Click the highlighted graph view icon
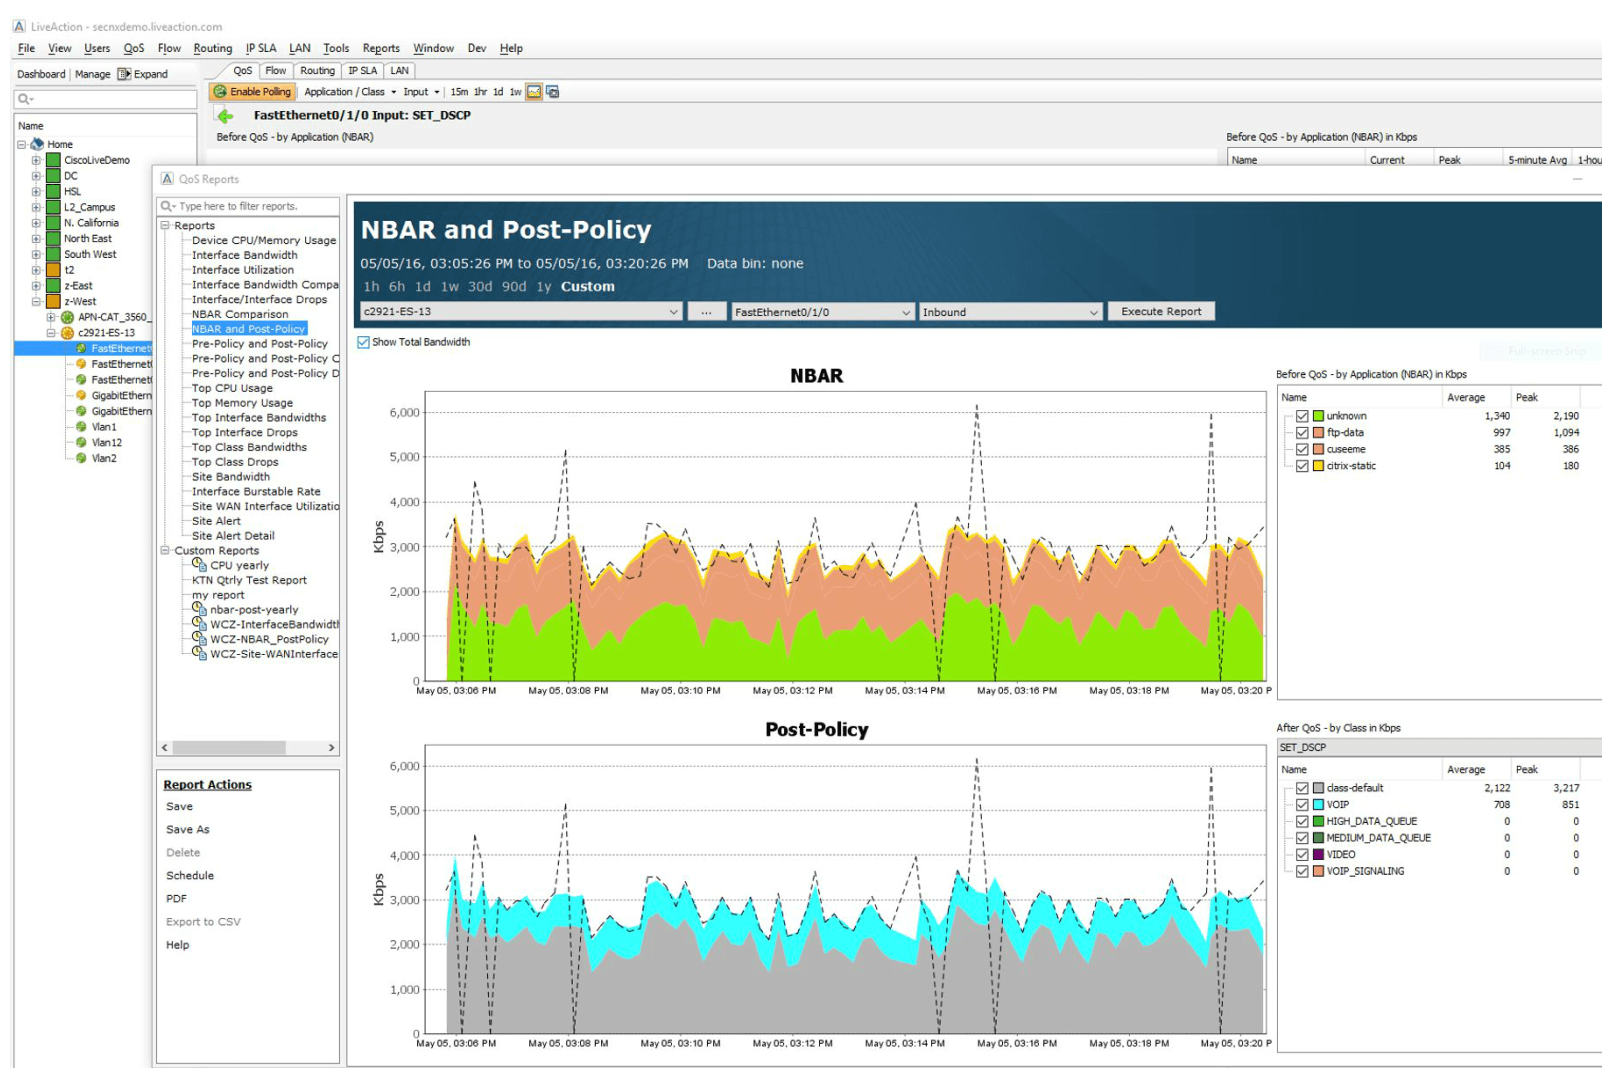Screen dimensions: 1602x1068 pyautogui.click(x=534, y=92)
